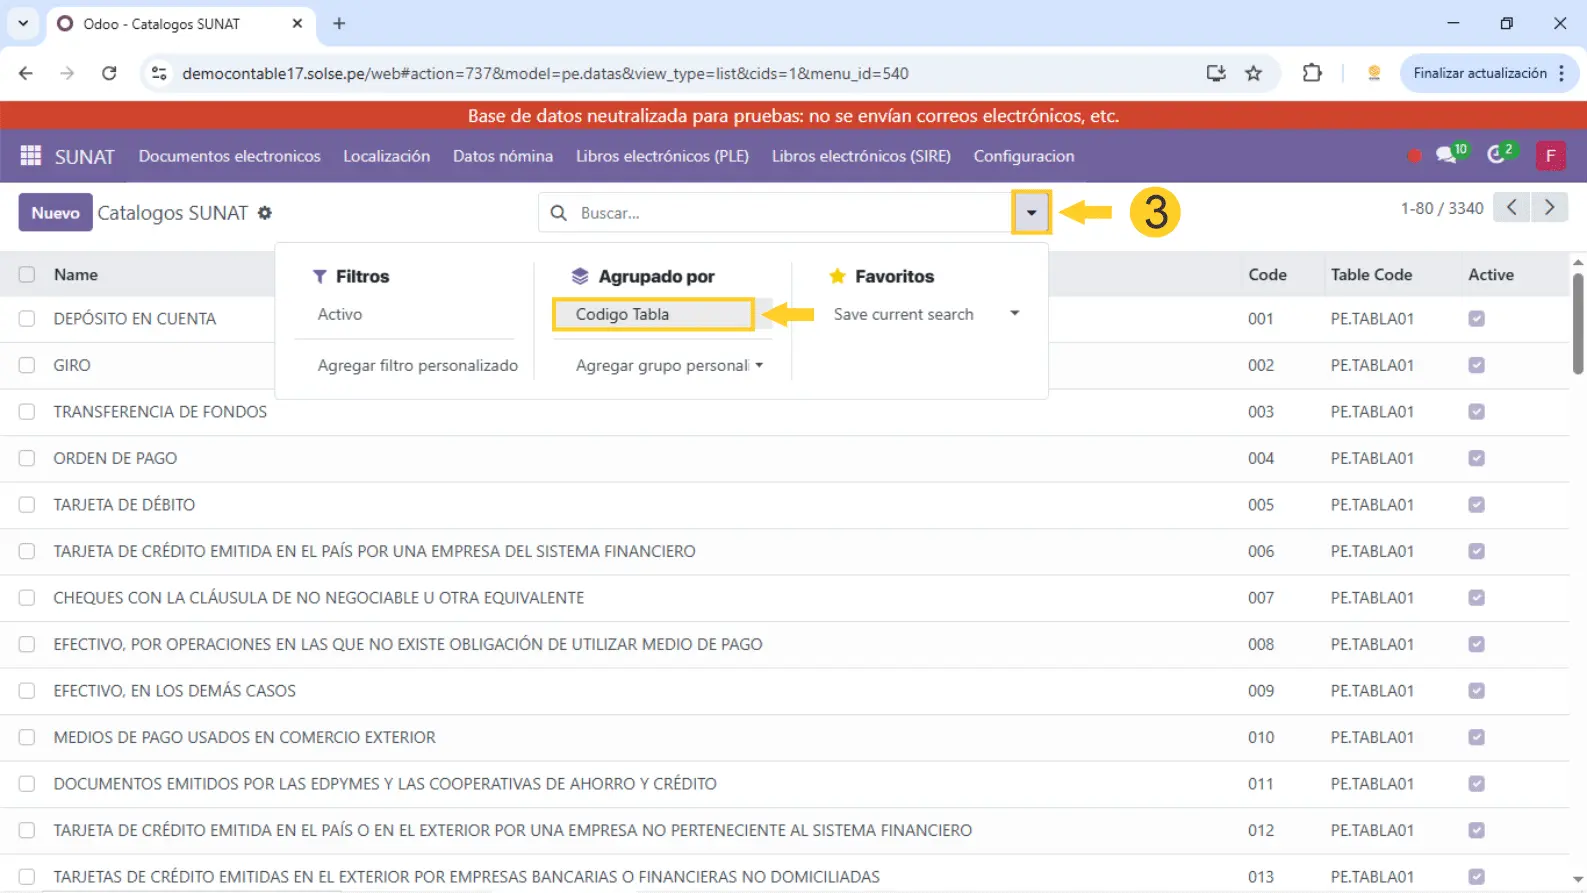Image resolution: width=1588 pixels, height=893 pixels.
Task: Group by Codigo Tabla
Action: pyautogui.click(x=653, y=314)
